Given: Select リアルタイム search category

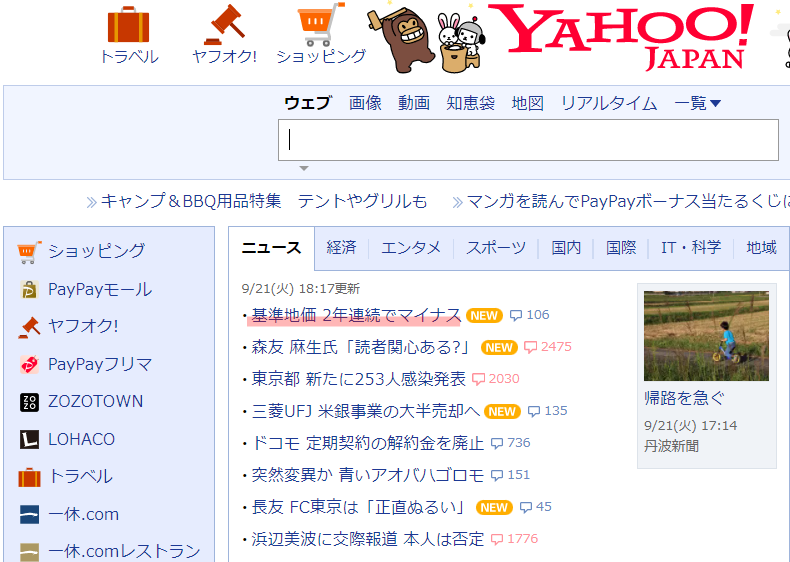Looking at the screenshot, I should coord(608,103).
